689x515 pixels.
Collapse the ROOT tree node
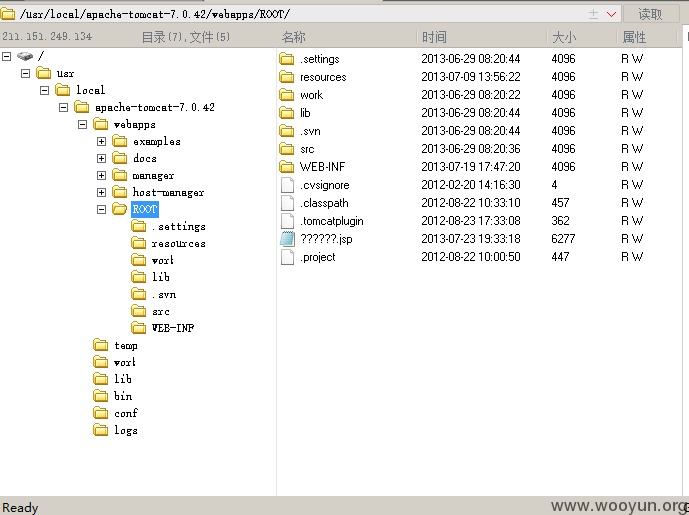coord(101,209)
